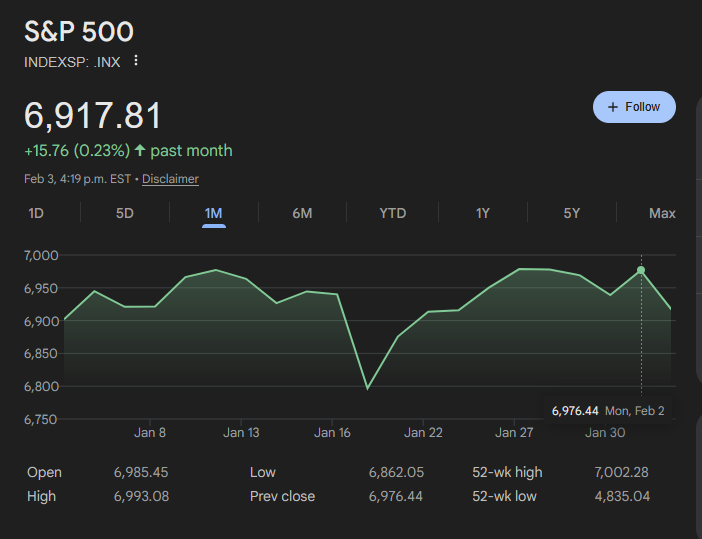Click the 52-wk high value 7,002.28
The image size is (702, 539).
621,472
